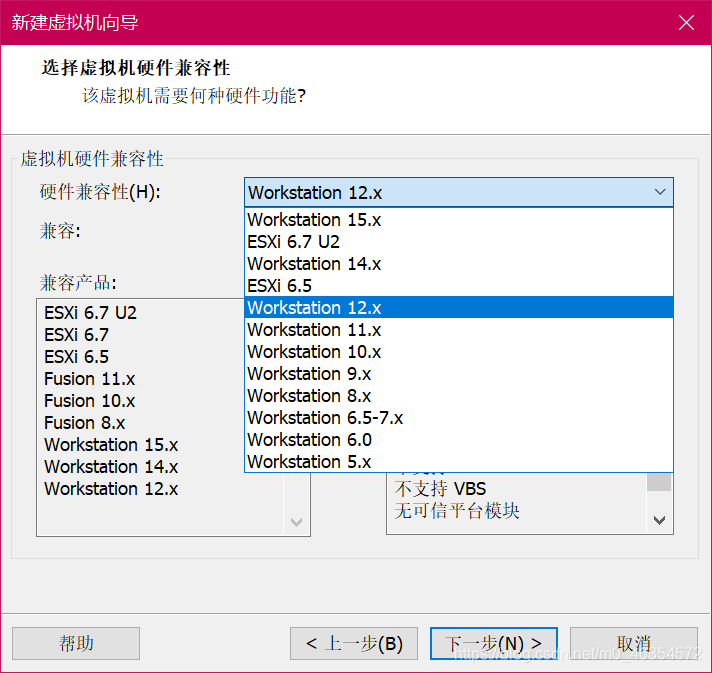Click Workstation 12.x in products list
The height and width of the screenshot is (673, 712).
[111, 489]
